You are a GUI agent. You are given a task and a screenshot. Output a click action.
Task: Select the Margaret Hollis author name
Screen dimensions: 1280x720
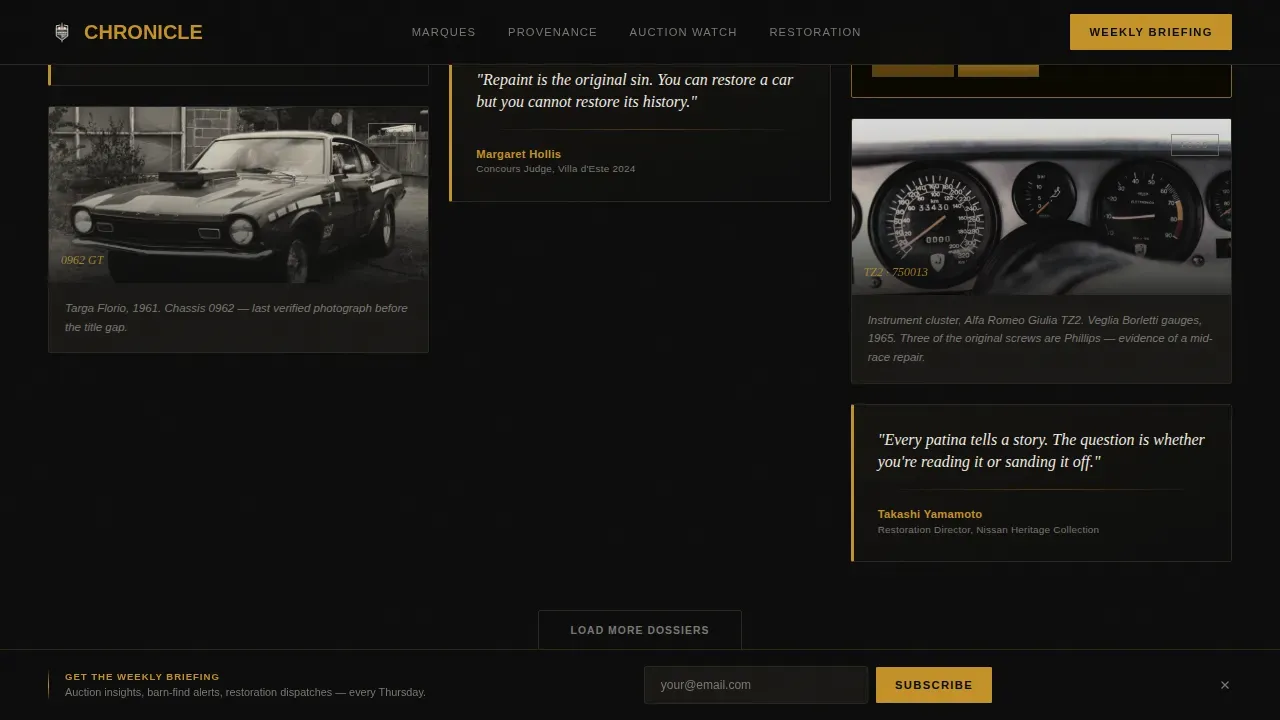tap(518, 154)
